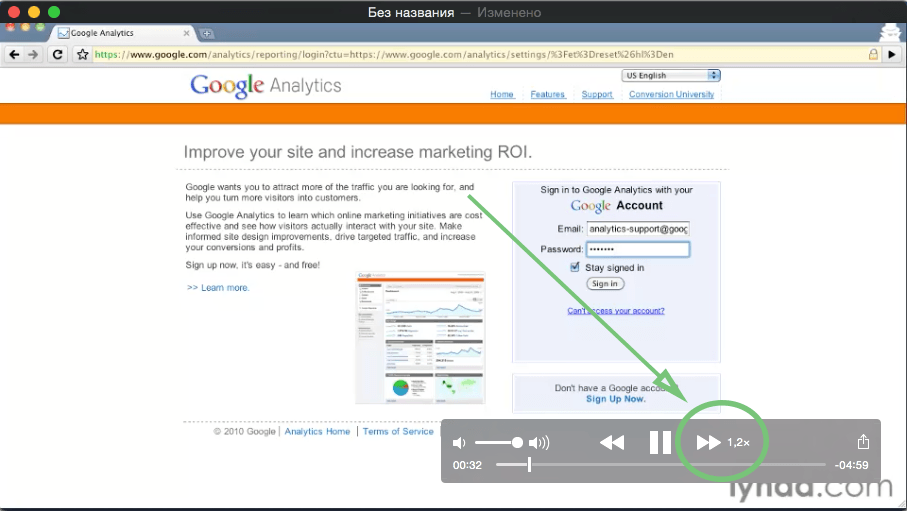Click the green zoom window button
This screenshot has width=907, height=511.
pyautogui.click(x=54, y=12)
